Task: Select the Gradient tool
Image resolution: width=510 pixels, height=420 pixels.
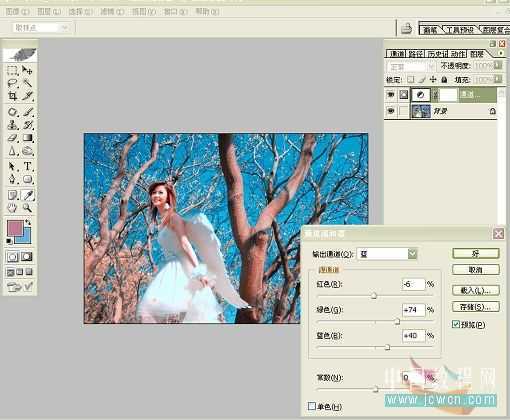Action: (27, 138)
